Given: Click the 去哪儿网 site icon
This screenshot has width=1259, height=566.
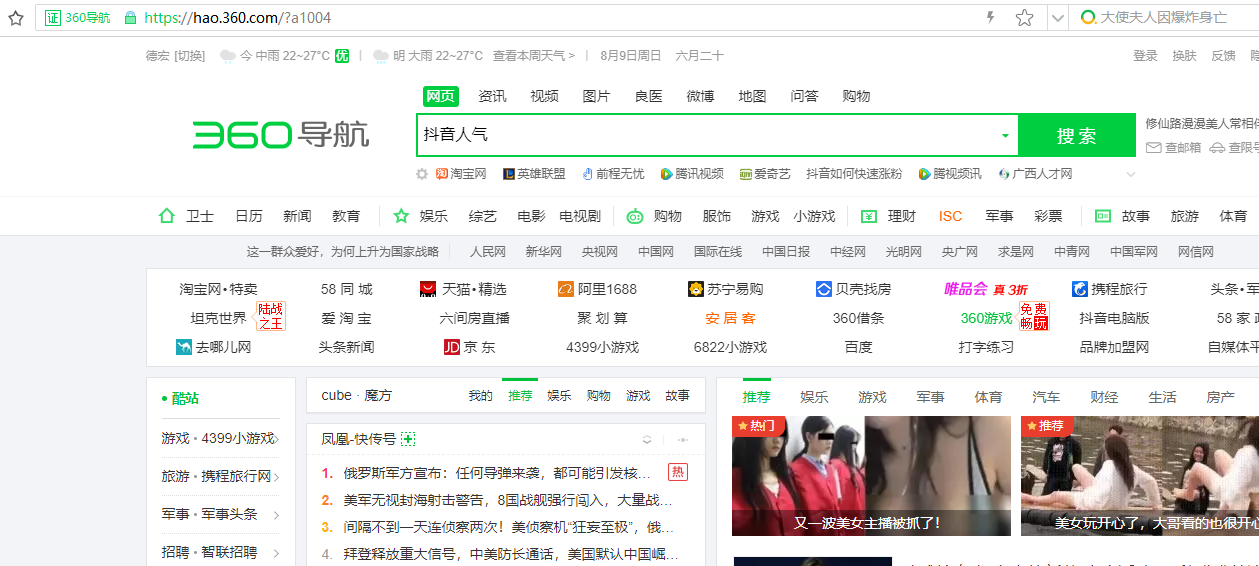Looking at the screenshot, I should (x=184, y=347).
